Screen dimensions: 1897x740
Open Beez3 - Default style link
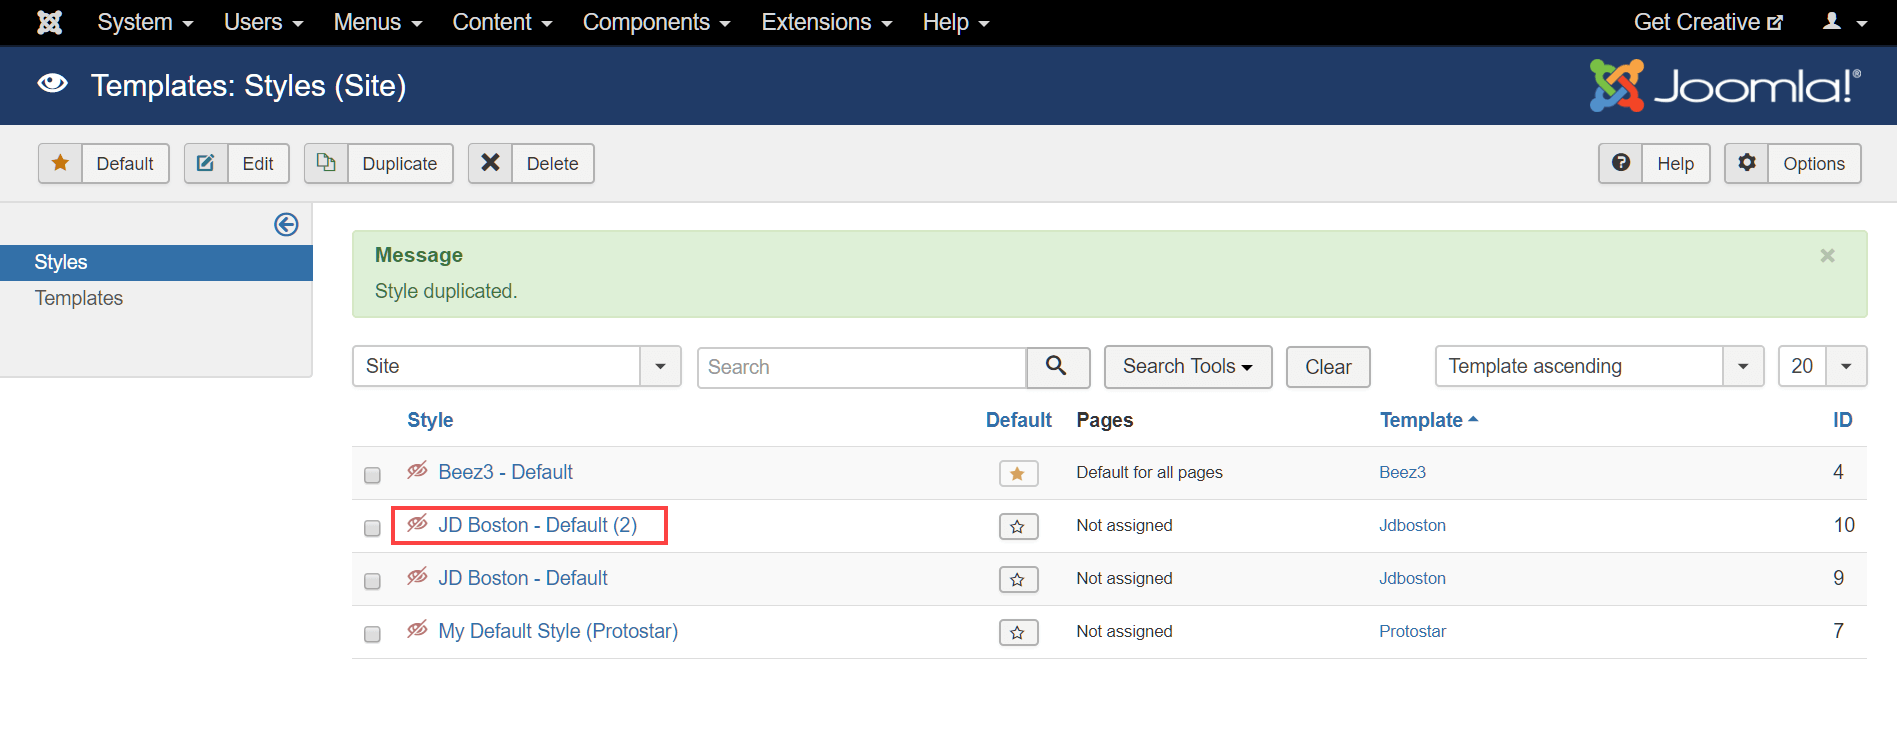point(505,472)
